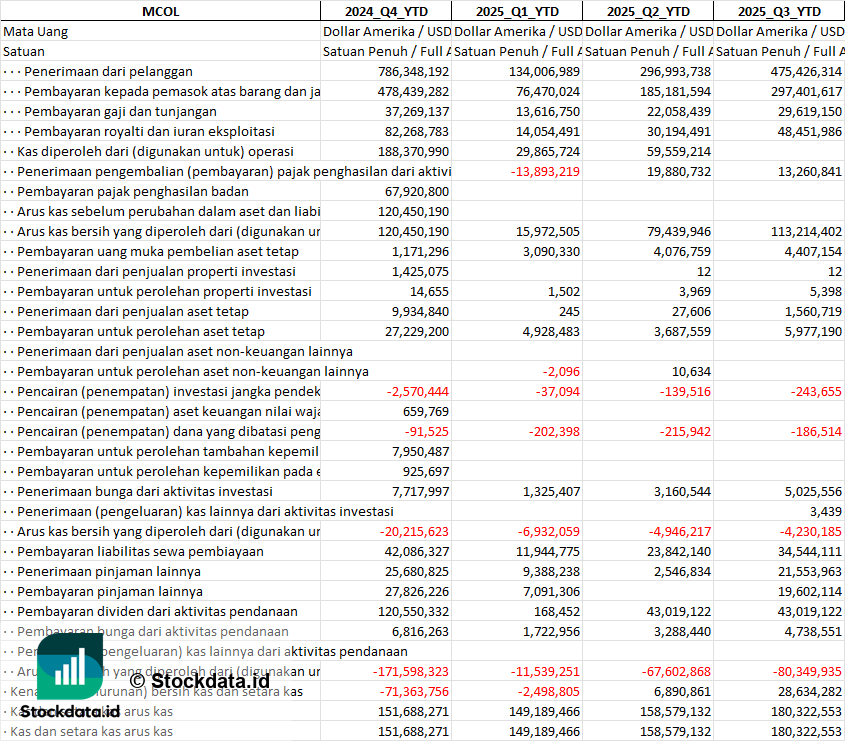Click the Penerimaan dari pelanggan row label

108,71
